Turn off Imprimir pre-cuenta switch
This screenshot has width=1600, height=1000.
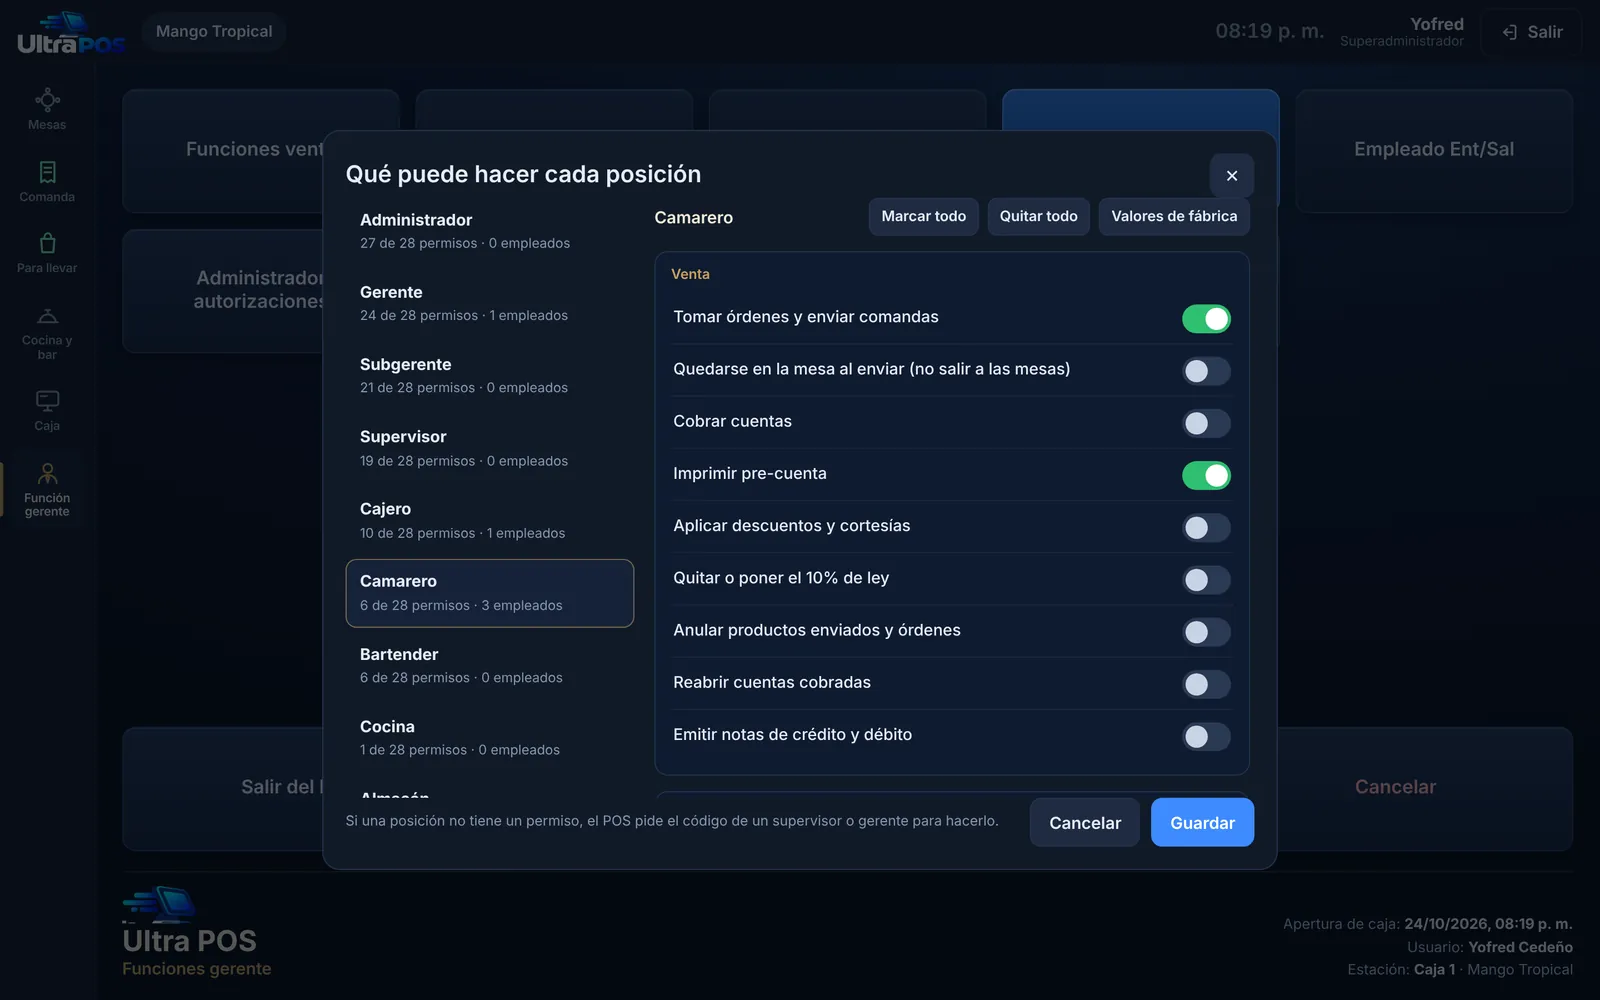pyautogui.click(x=1206, y=475)
